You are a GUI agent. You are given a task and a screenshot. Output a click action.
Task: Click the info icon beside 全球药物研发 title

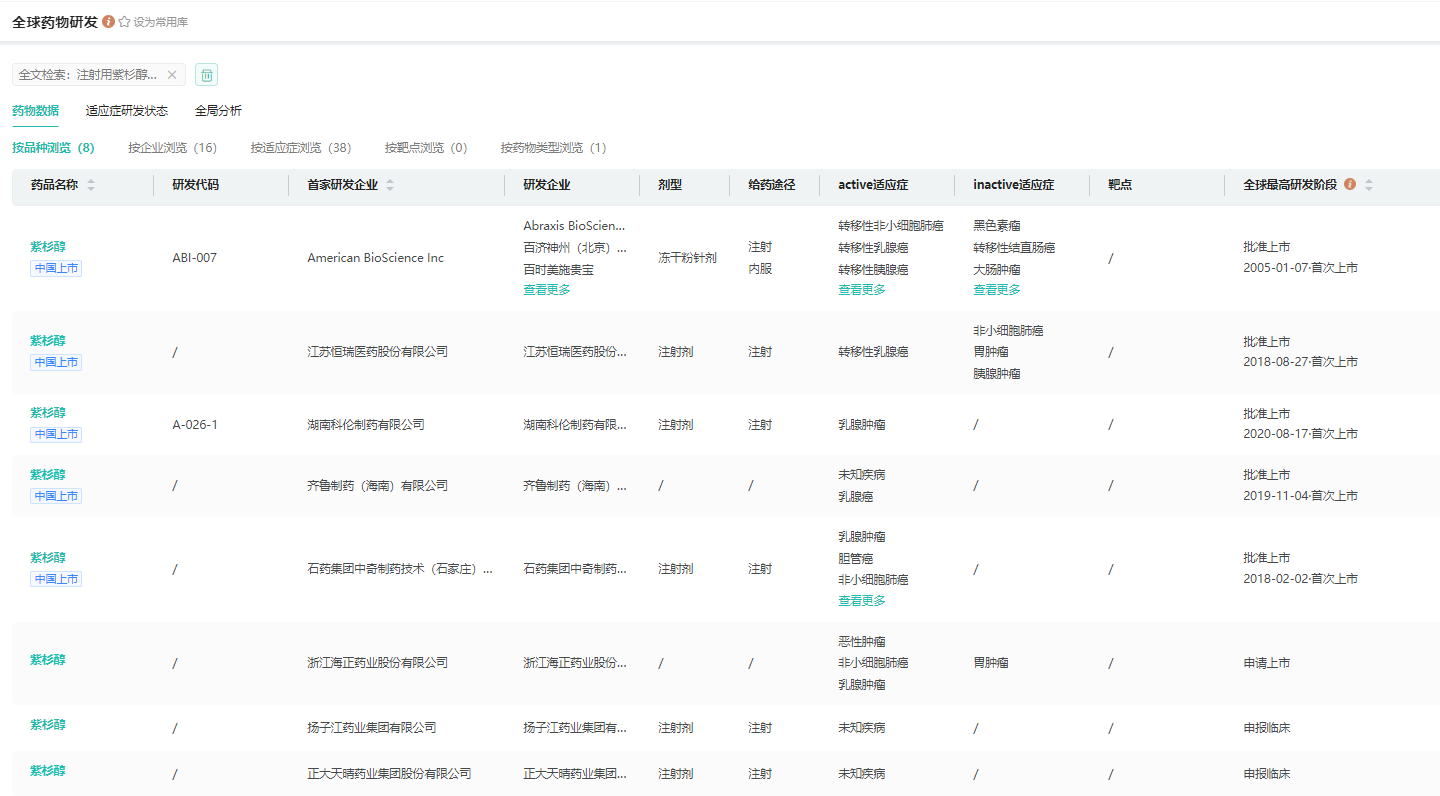point(109,22)
